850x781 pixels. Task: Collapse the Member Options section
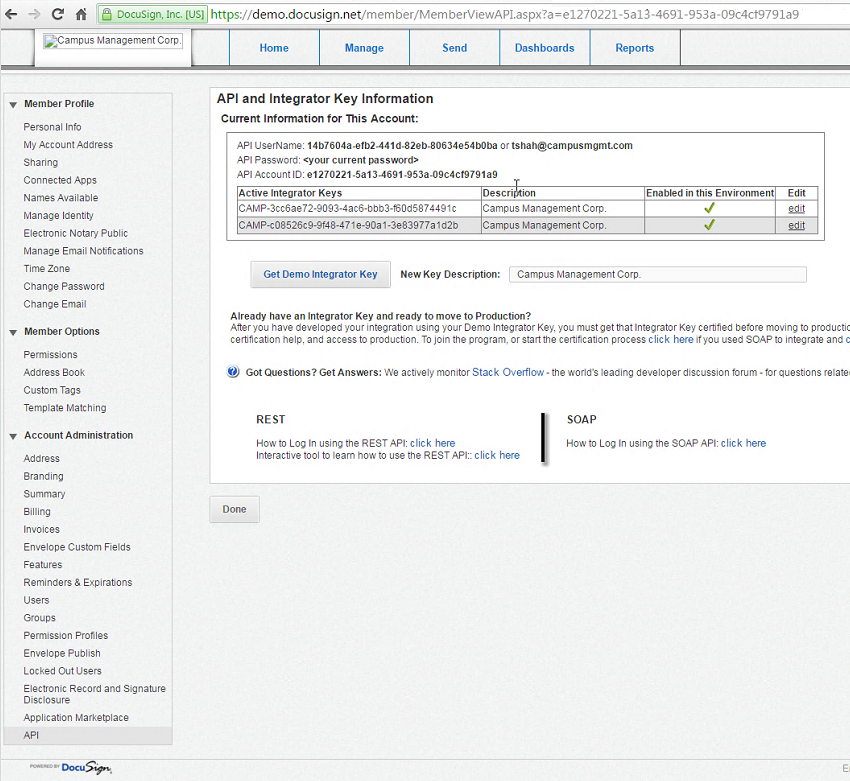click(x=13, y=332)
